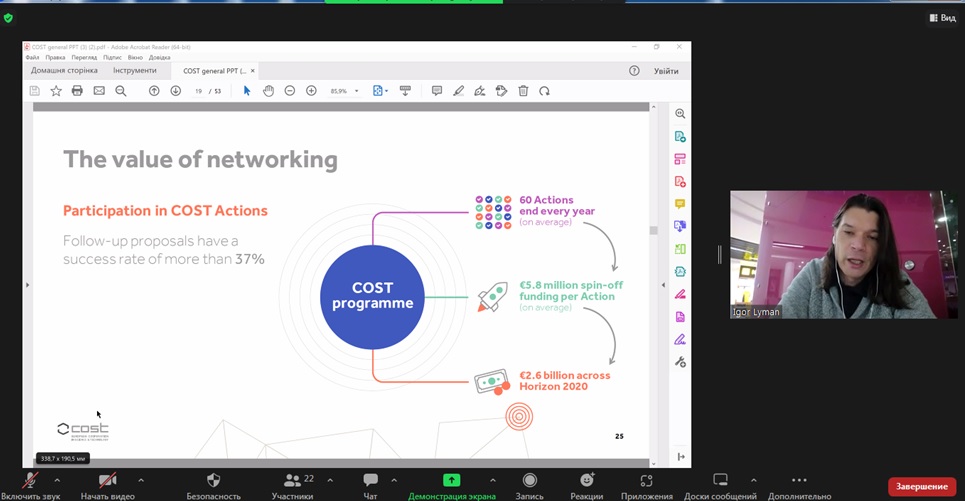
Task: Open Acrobat help question mark
Action: pyautogui.click(x=635, y=71)
